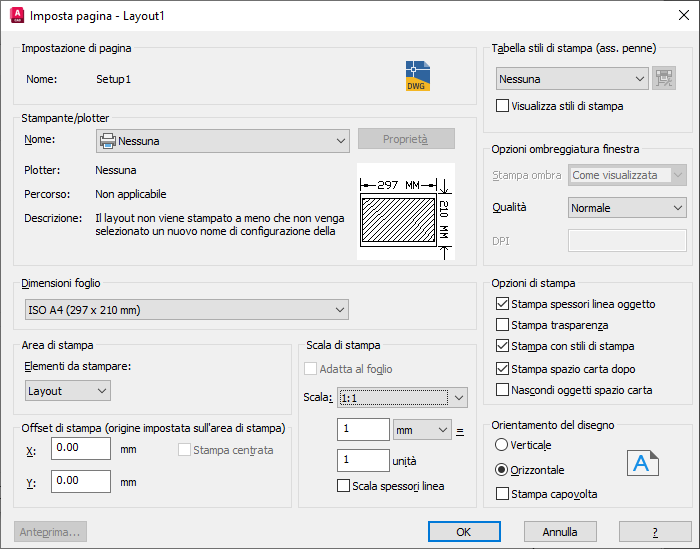The image size is (700, 549).
Task: Click the paper size preview thumbnail
Action: pyautogui.click(x=406, y=212)
